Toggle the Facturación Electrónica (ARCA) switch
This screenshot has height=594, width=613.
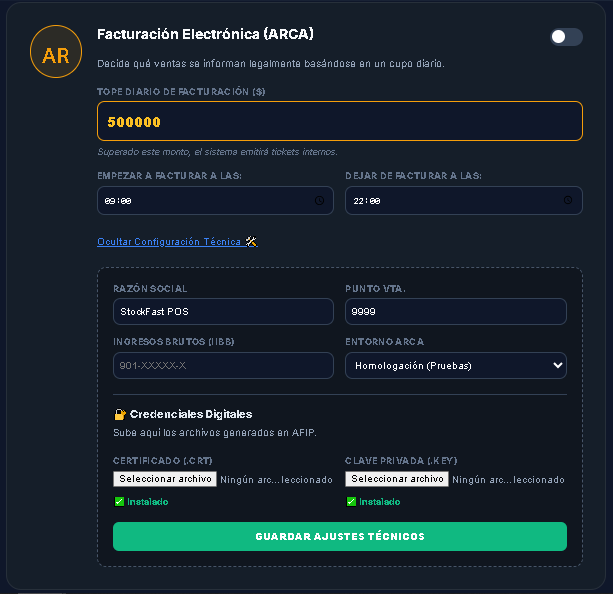tap(565, 37)
